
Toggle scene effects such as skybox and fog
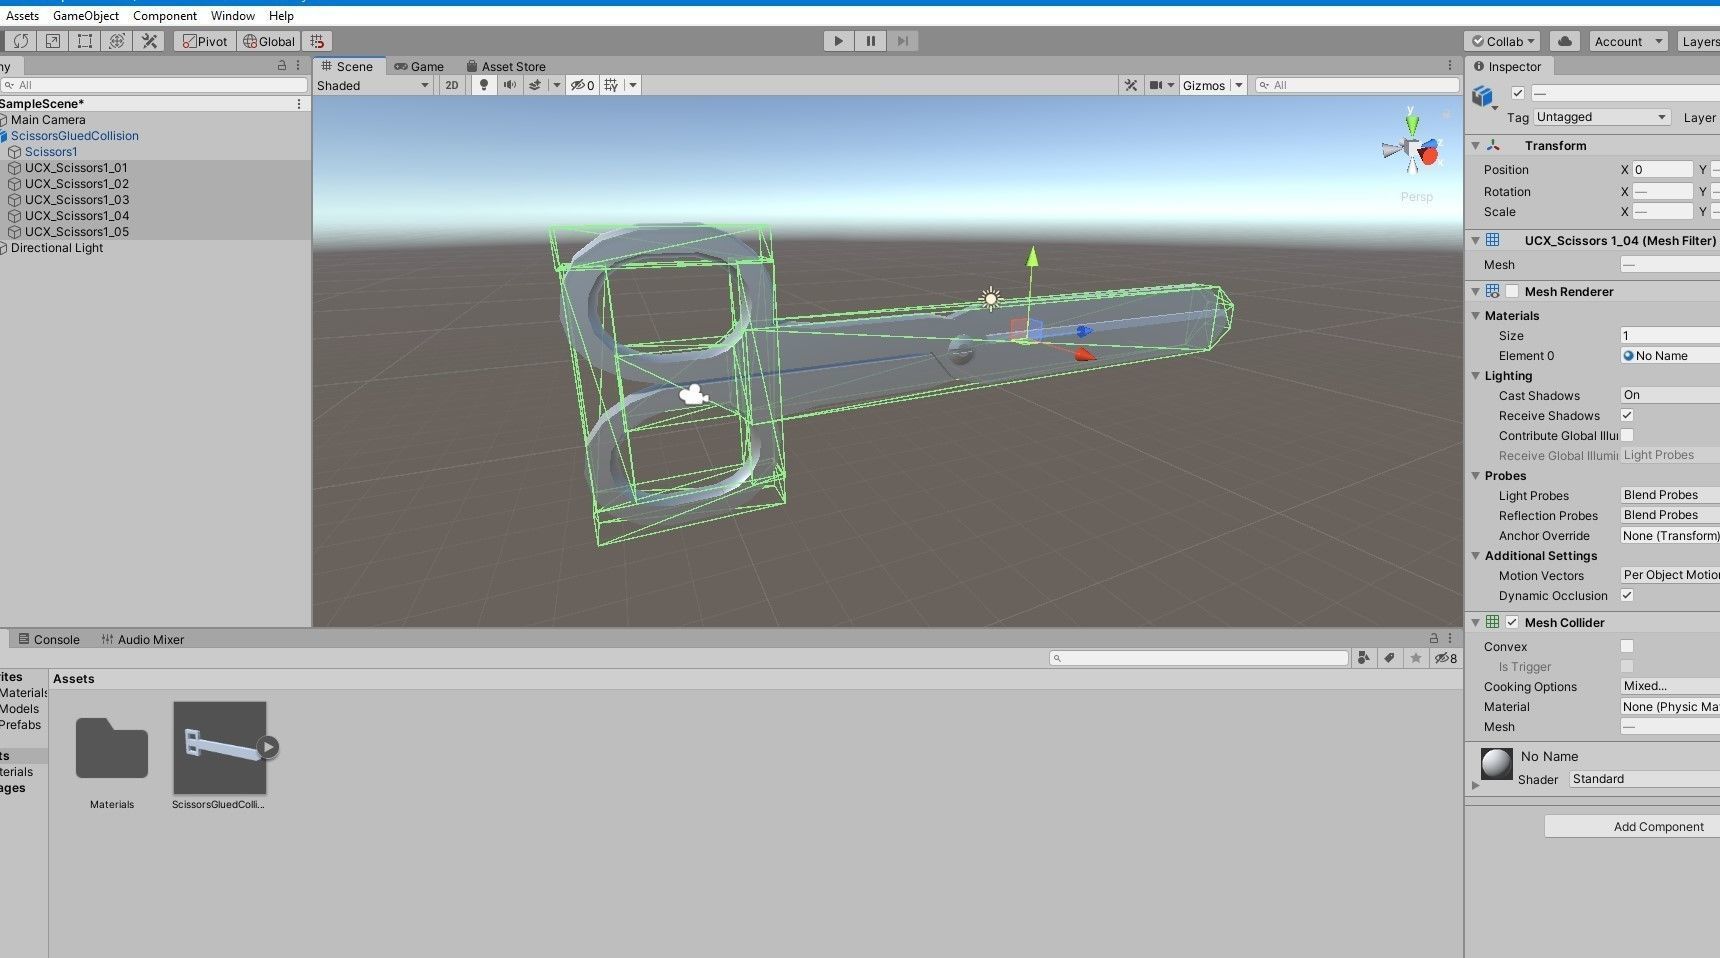[x=535, y=85]
